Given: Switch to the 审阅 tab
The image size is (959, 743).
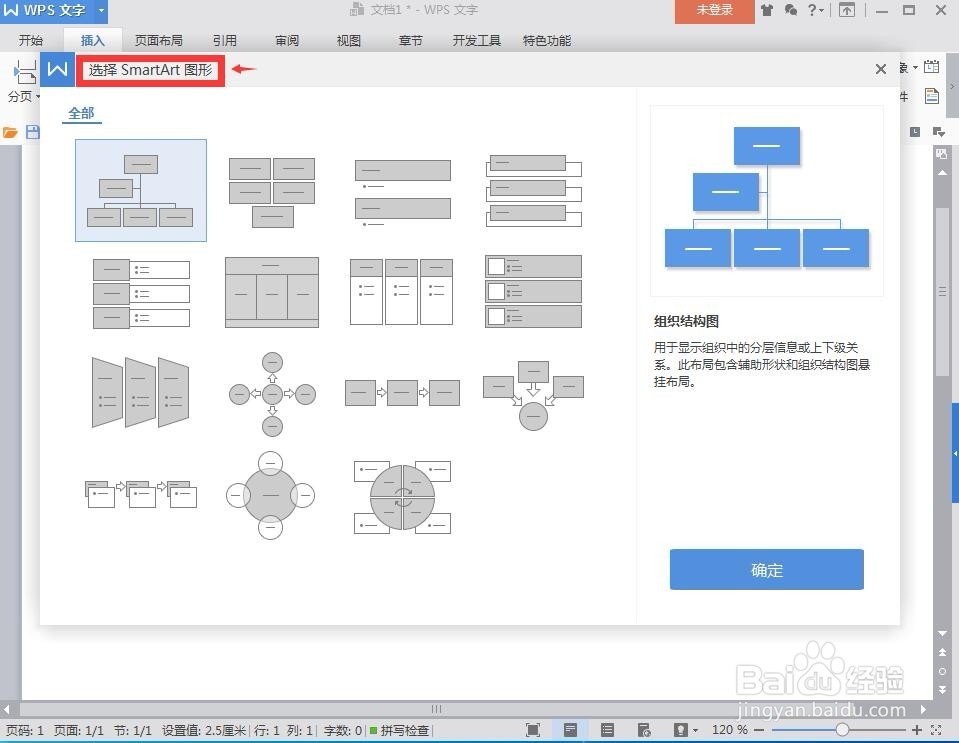Looking at the screenshot, I should coord(287,40).
